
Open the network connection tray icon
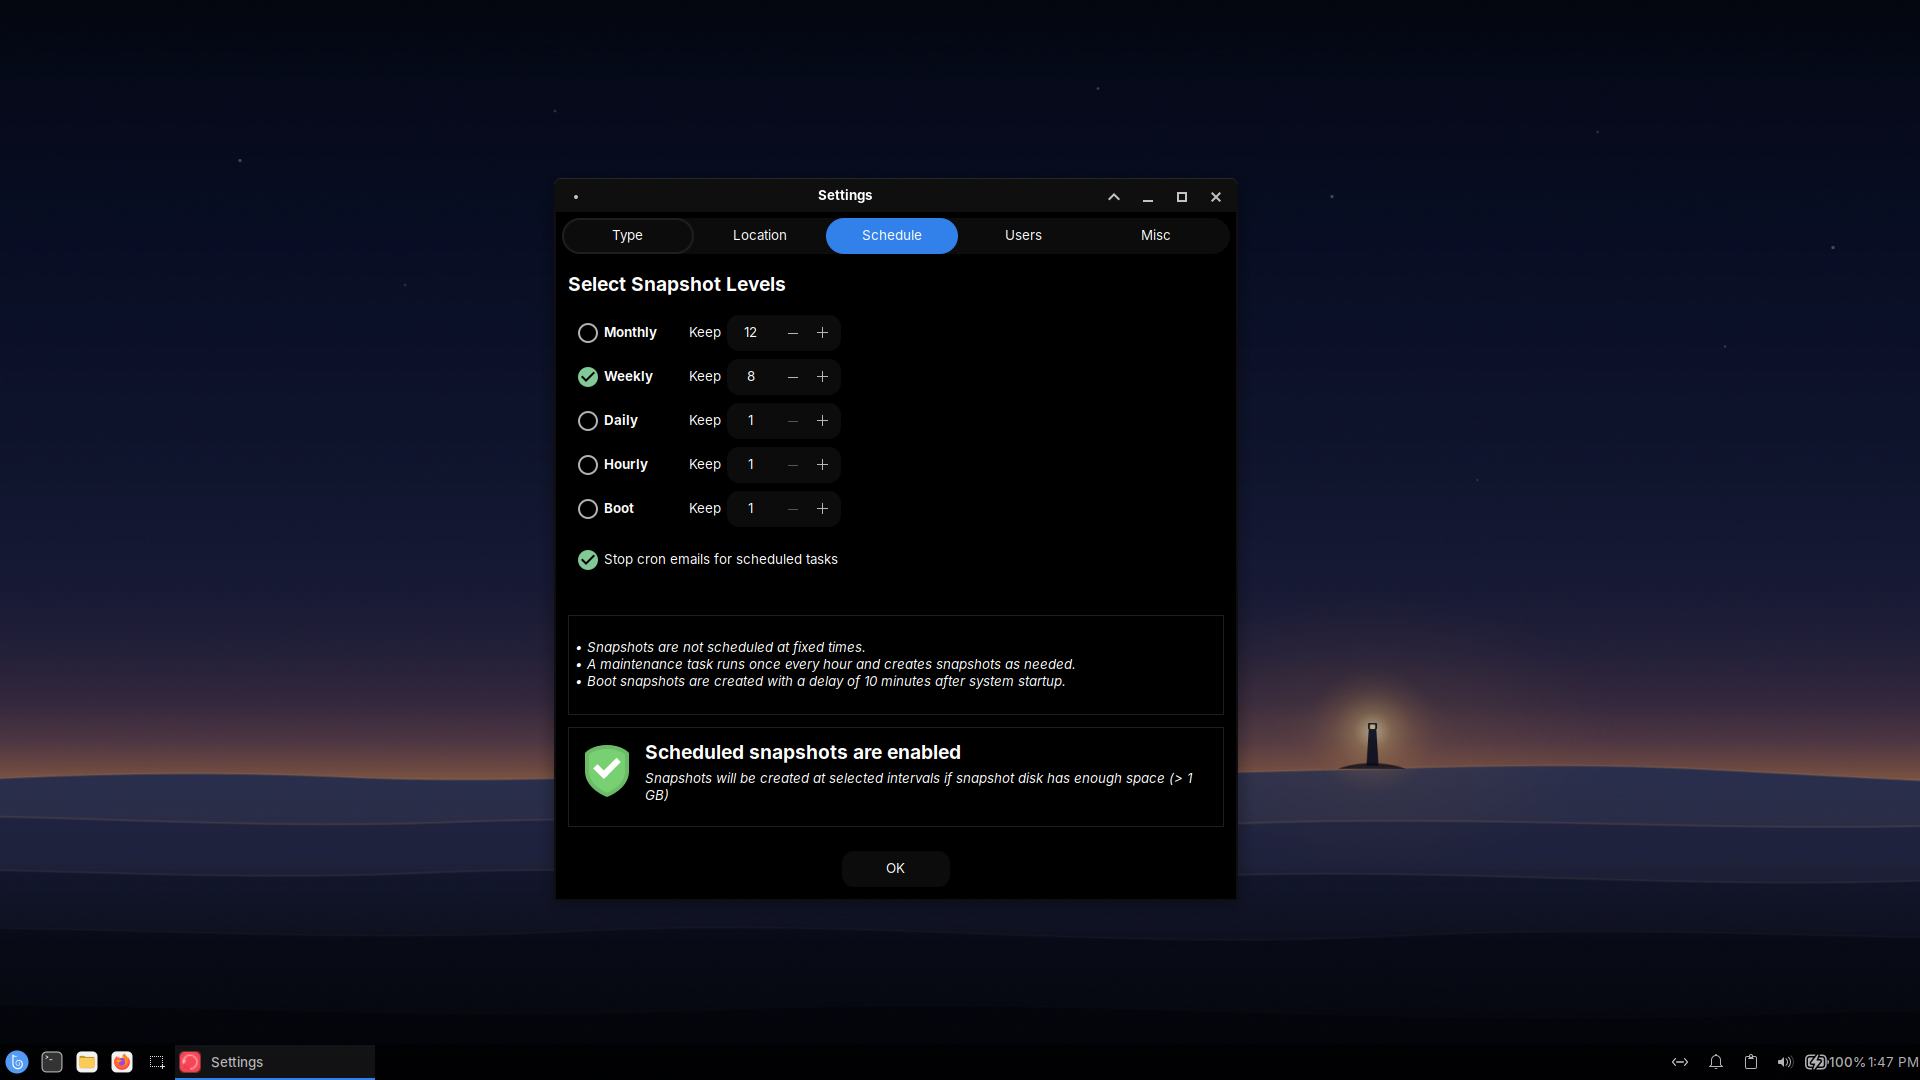click(1680, 1062)
